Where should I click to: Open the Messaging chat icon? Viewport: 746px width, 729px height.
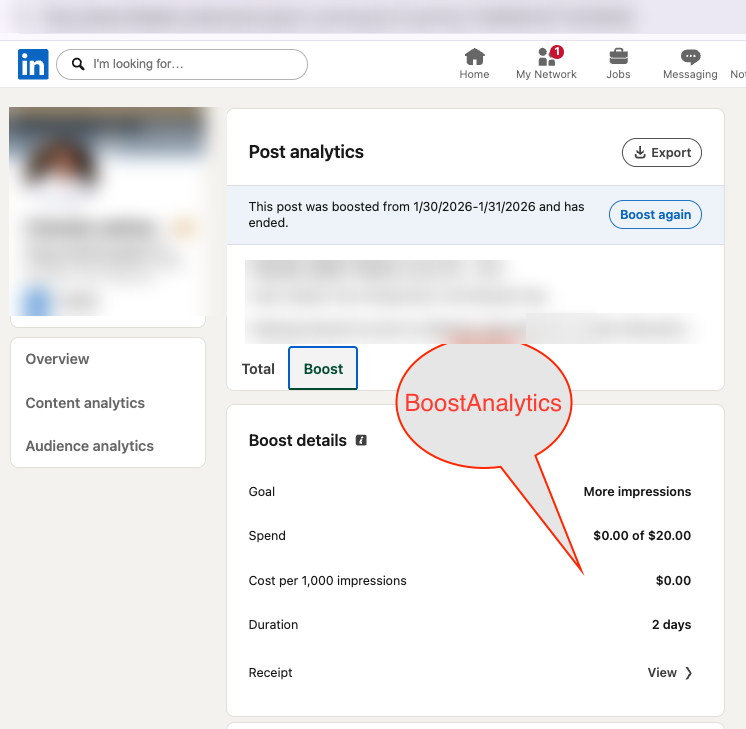(x=690, y=57)
